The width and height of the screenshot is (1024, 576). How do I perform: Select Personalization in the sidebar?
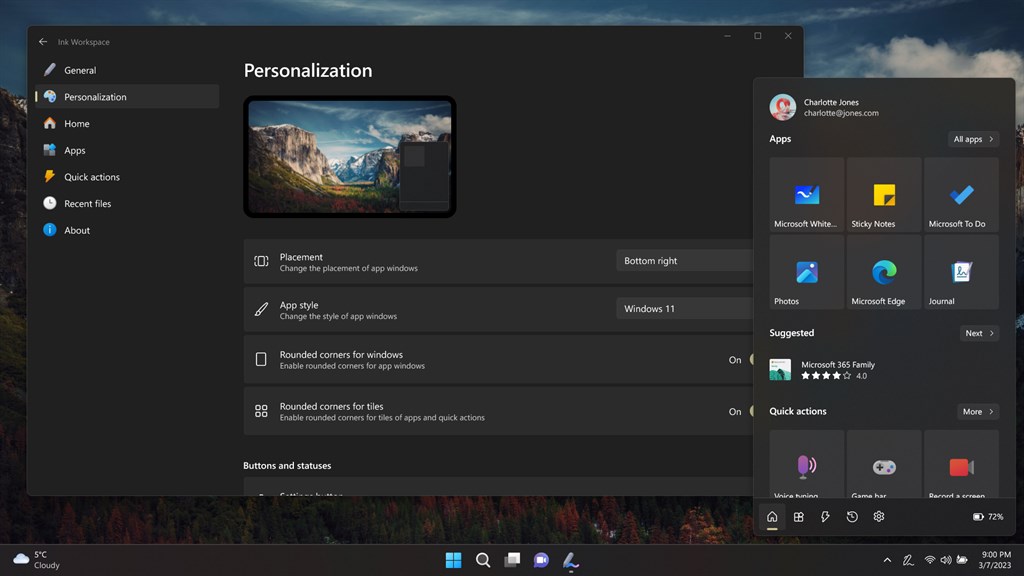point(127,97)
